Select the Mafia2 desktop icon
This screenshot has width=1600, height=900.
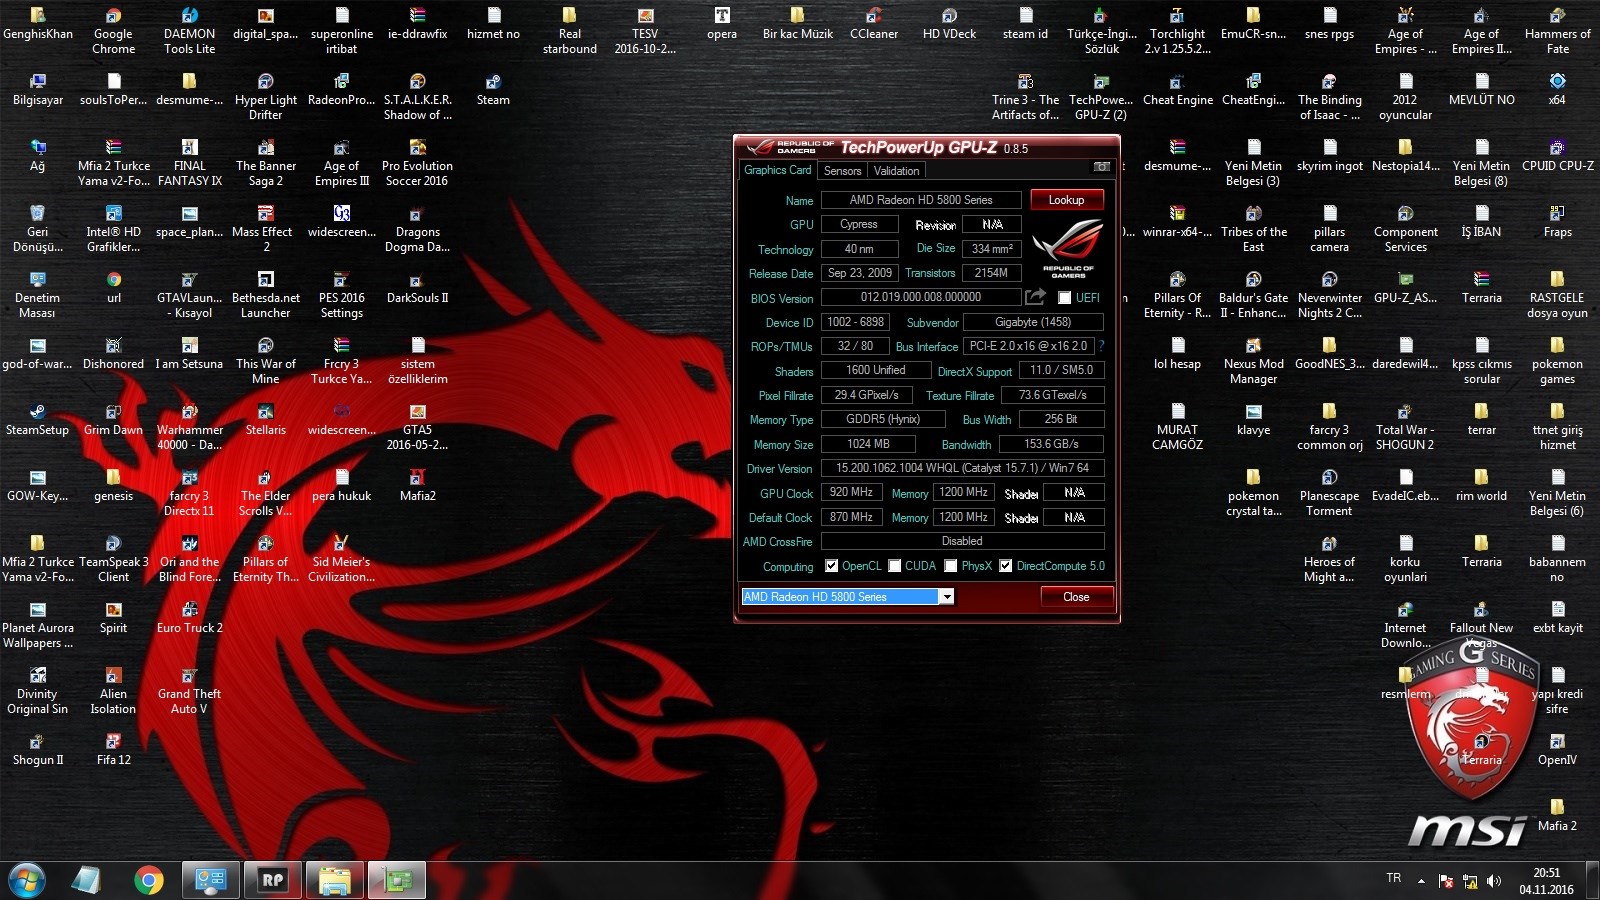pyautogui.click(x=418, y=485)
